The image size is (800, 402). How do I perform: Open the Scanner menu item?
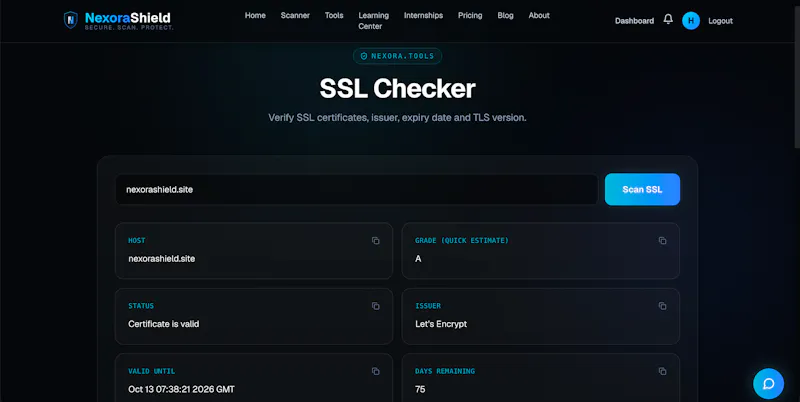click(x=295, y=15)
